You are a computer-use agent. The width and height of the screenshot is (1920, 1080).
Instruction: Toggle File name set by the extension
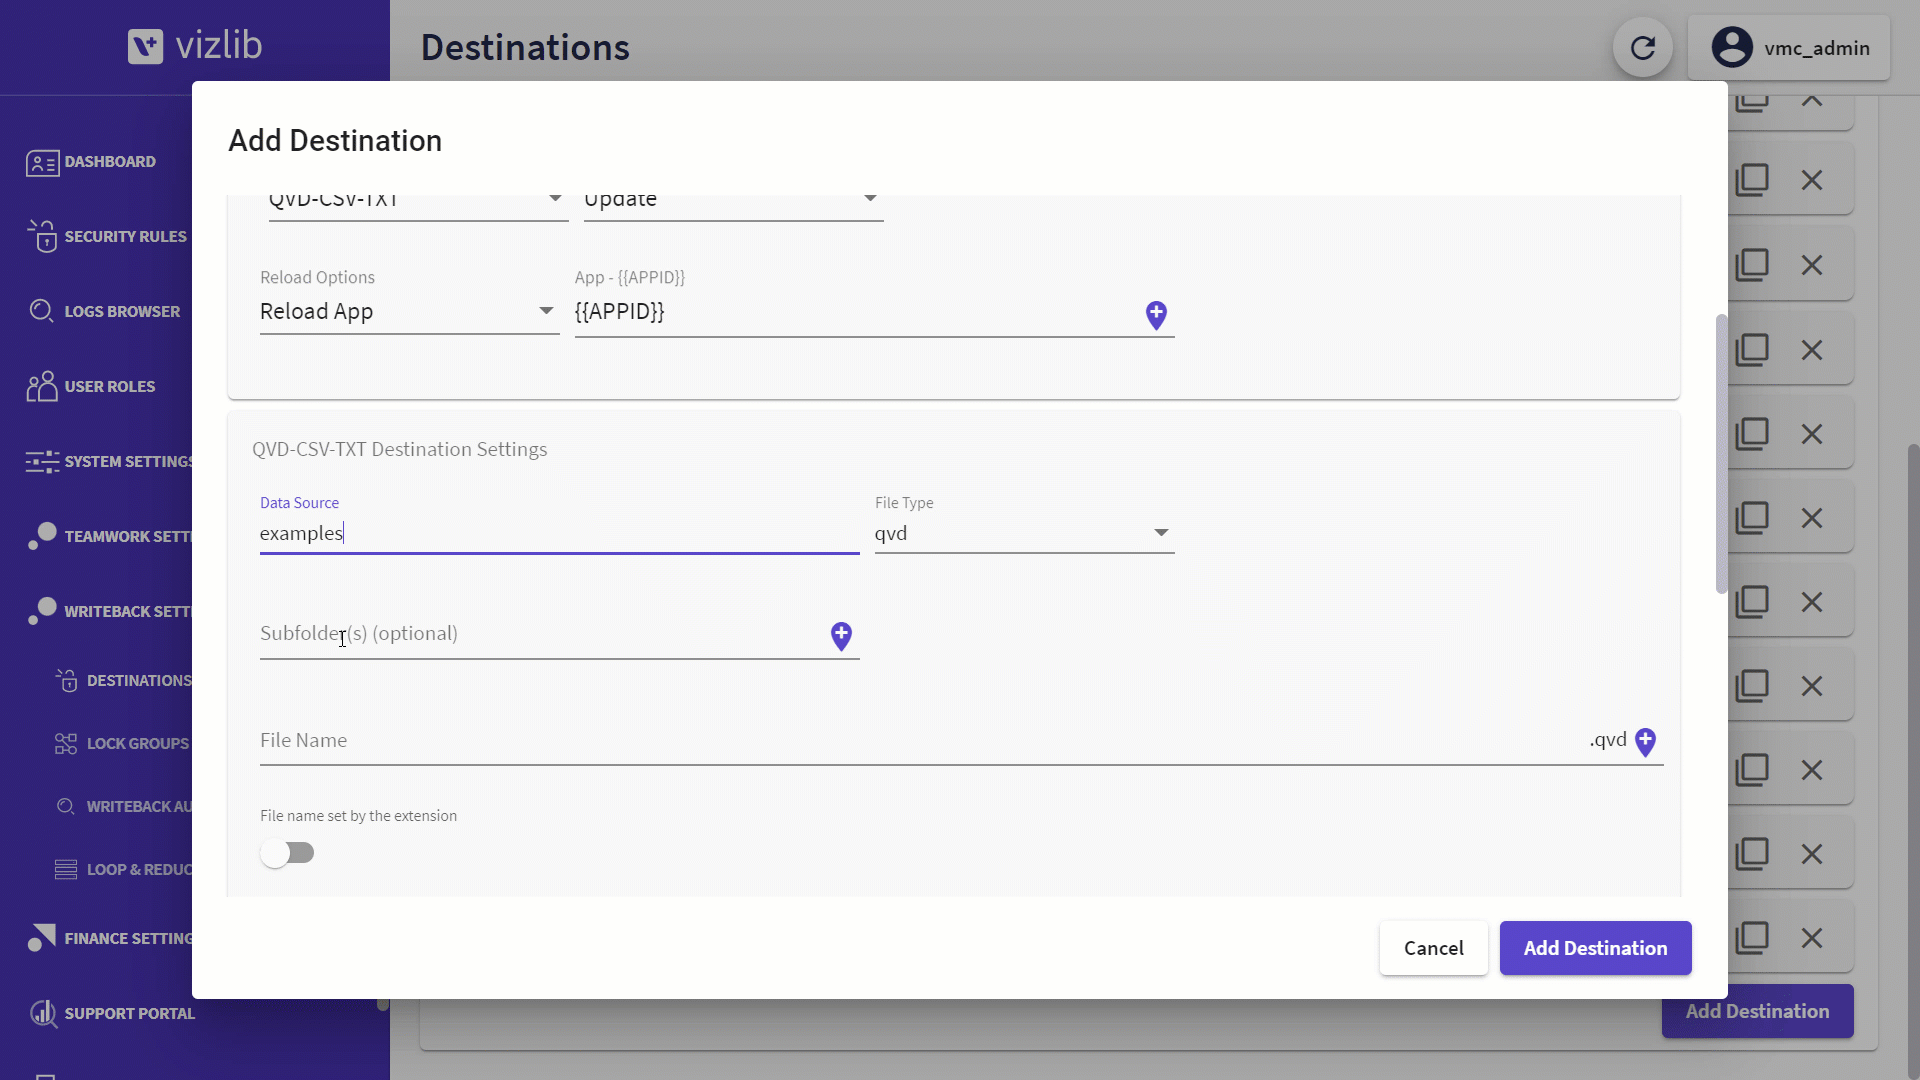287,853
